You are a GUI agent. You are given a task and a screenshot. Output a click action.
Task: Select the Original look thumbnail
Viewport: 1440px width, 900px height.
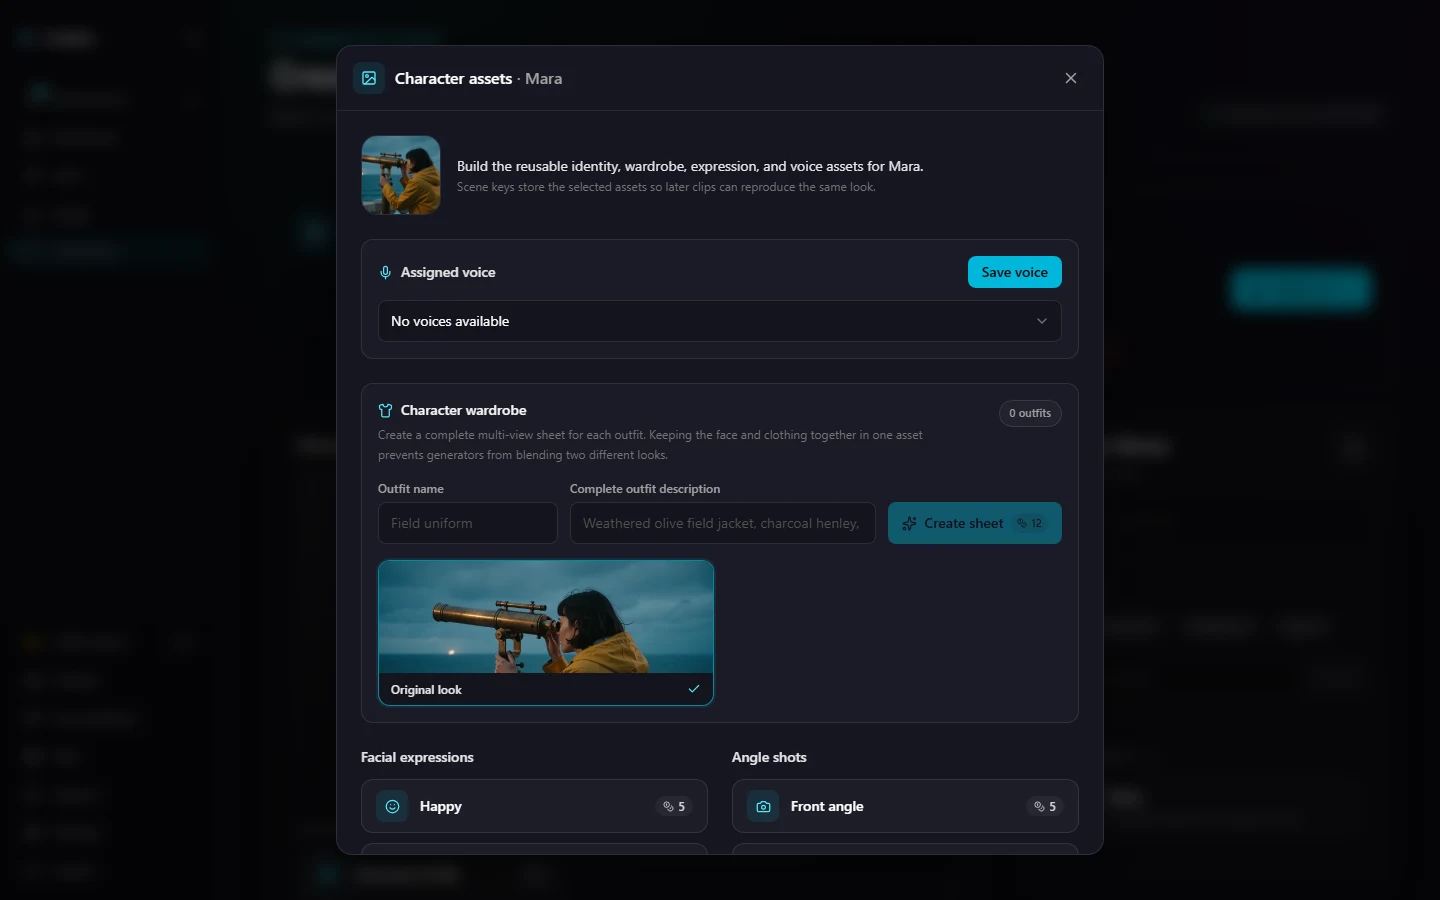546,633
